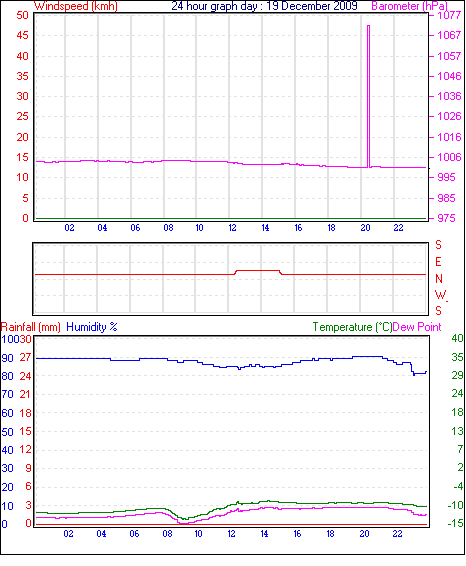This screenshot has height=566, width=466.
Task: Click humidity axis value 90
Action: coord(8,358)
